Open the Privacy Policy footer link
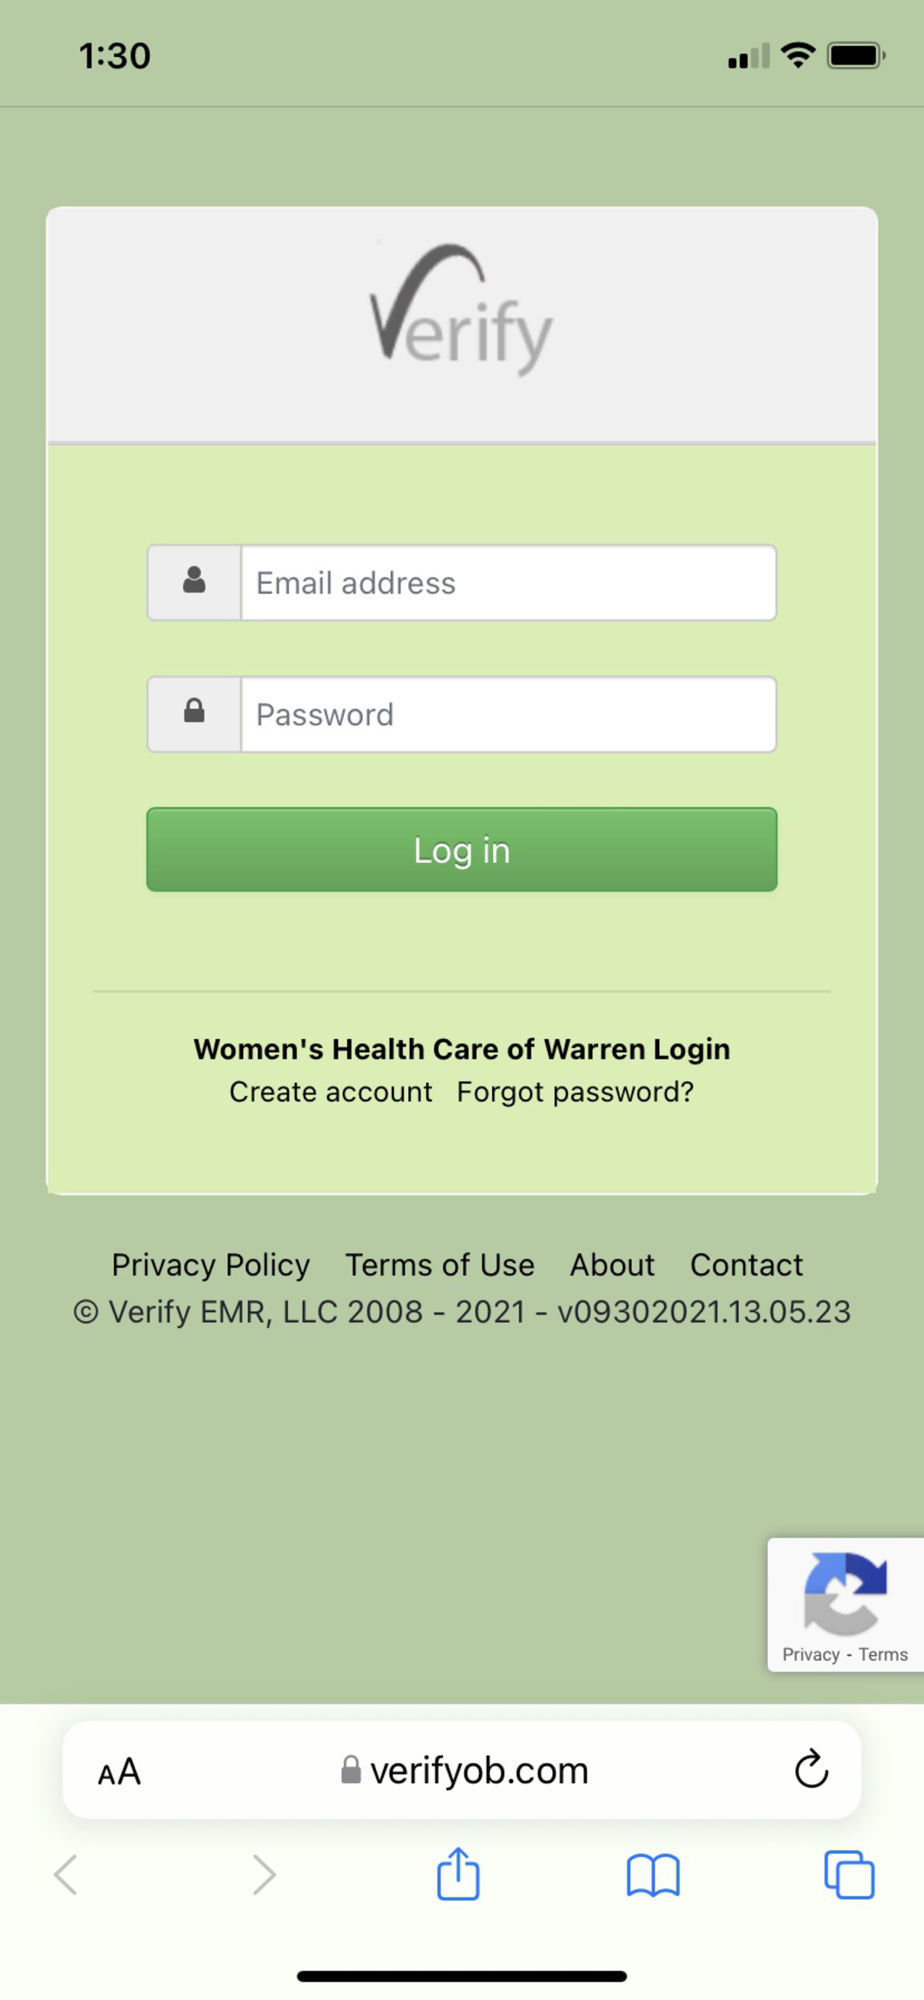 click(x=211, y=1264)
